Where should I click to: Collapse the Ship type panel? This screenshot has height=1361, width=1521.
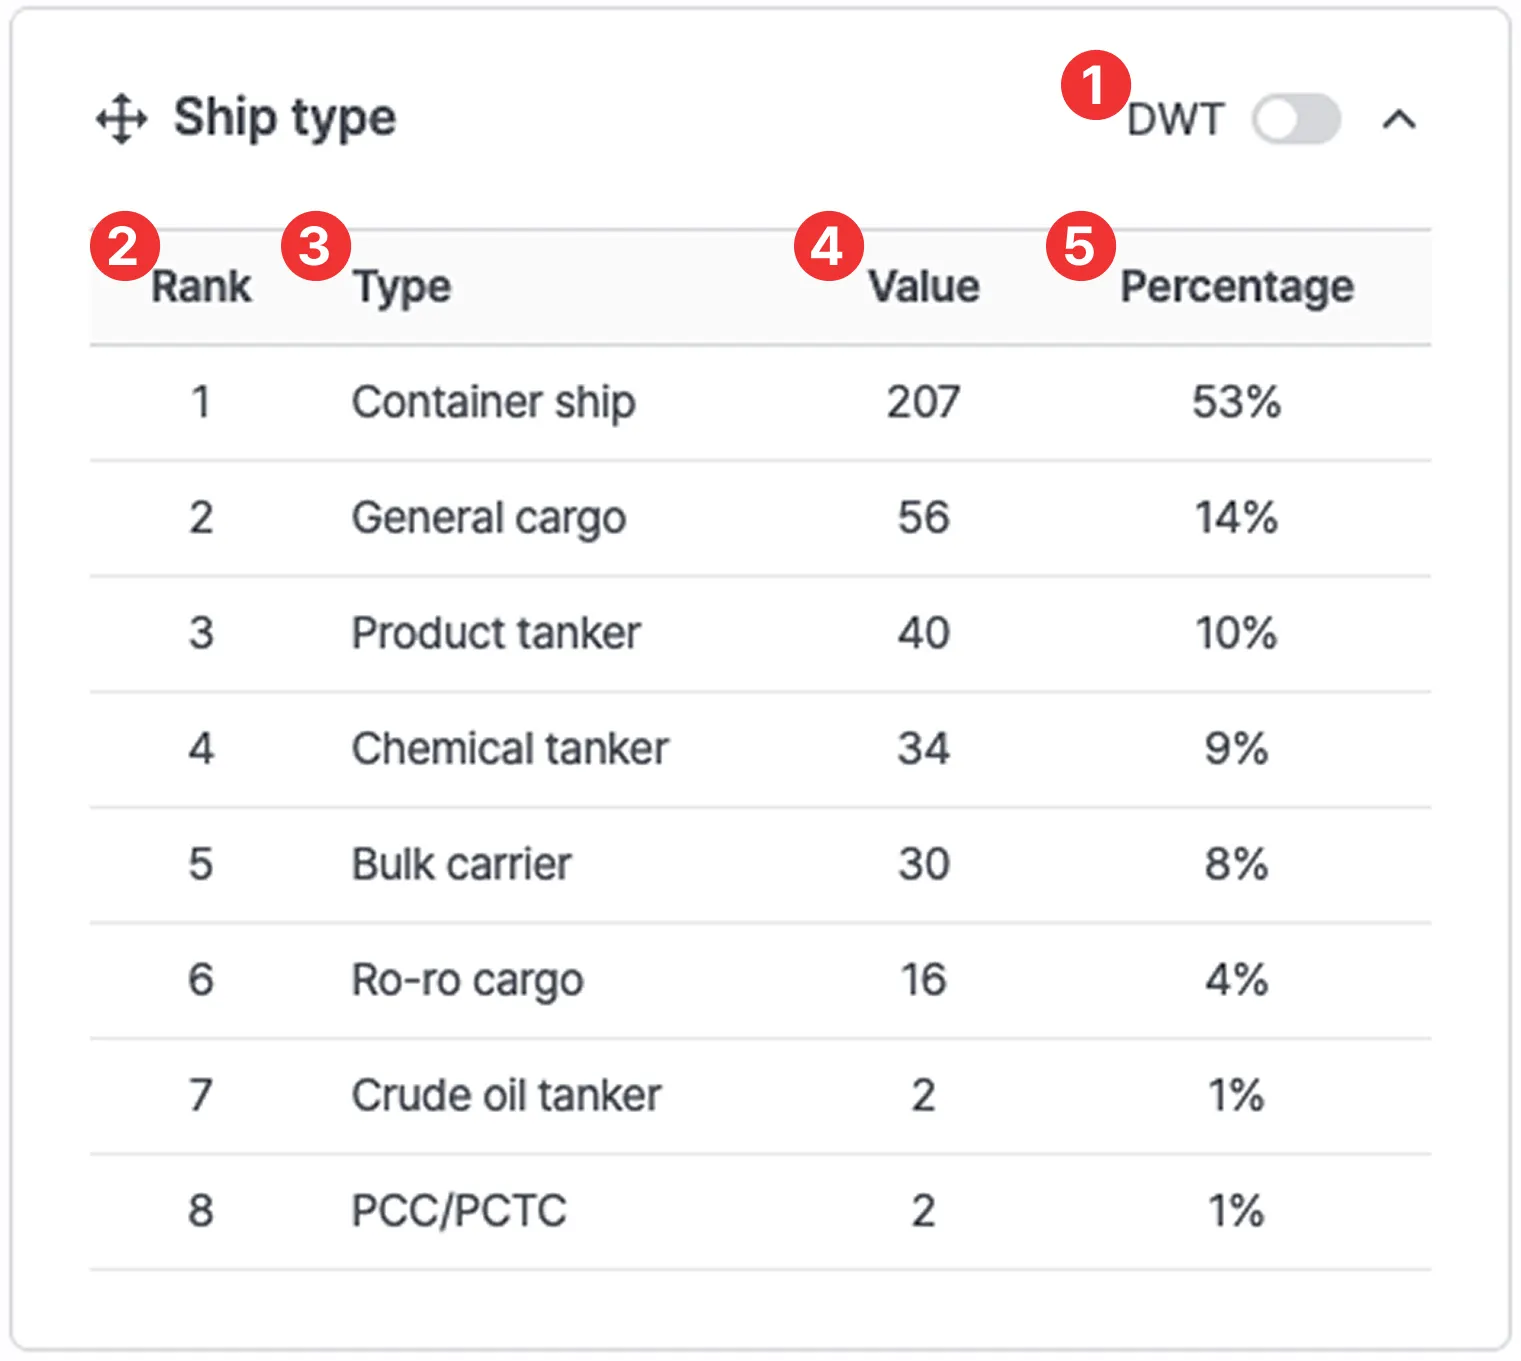[1398, 120]
